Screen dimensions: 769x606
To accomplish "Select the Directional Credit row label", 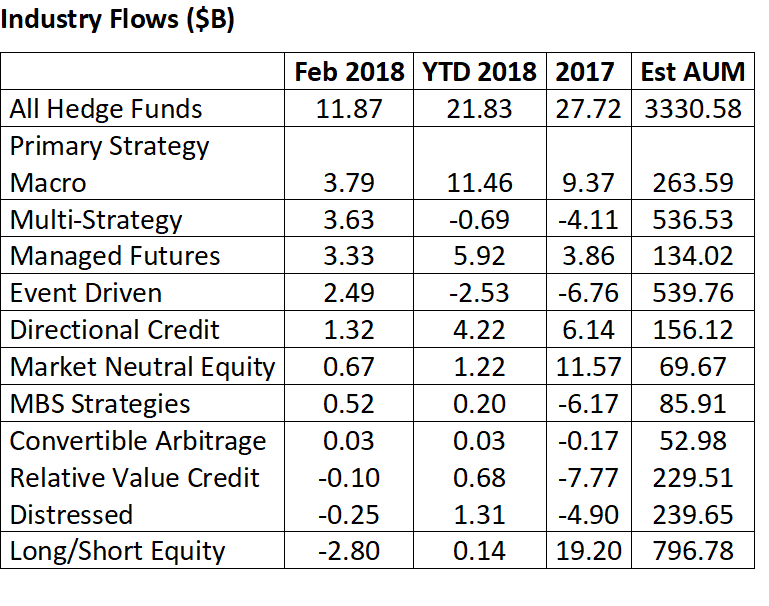I will coord(115,330).
